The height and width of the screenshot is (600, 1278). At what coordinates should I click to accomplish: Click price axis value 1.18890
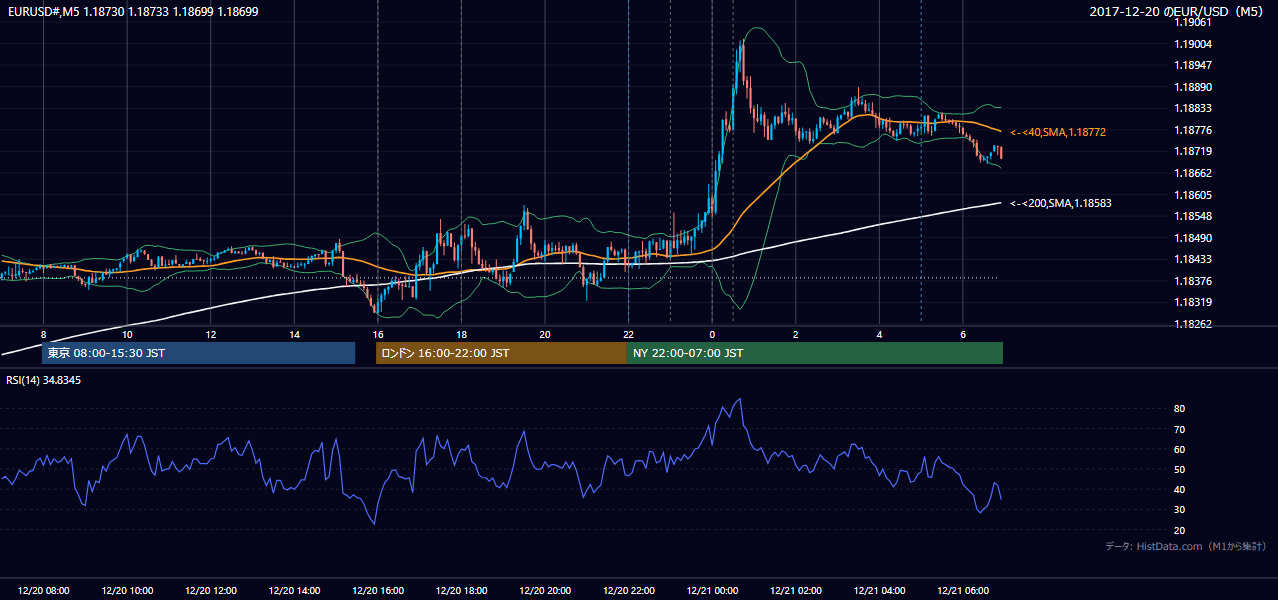[x=1193, y=87]
